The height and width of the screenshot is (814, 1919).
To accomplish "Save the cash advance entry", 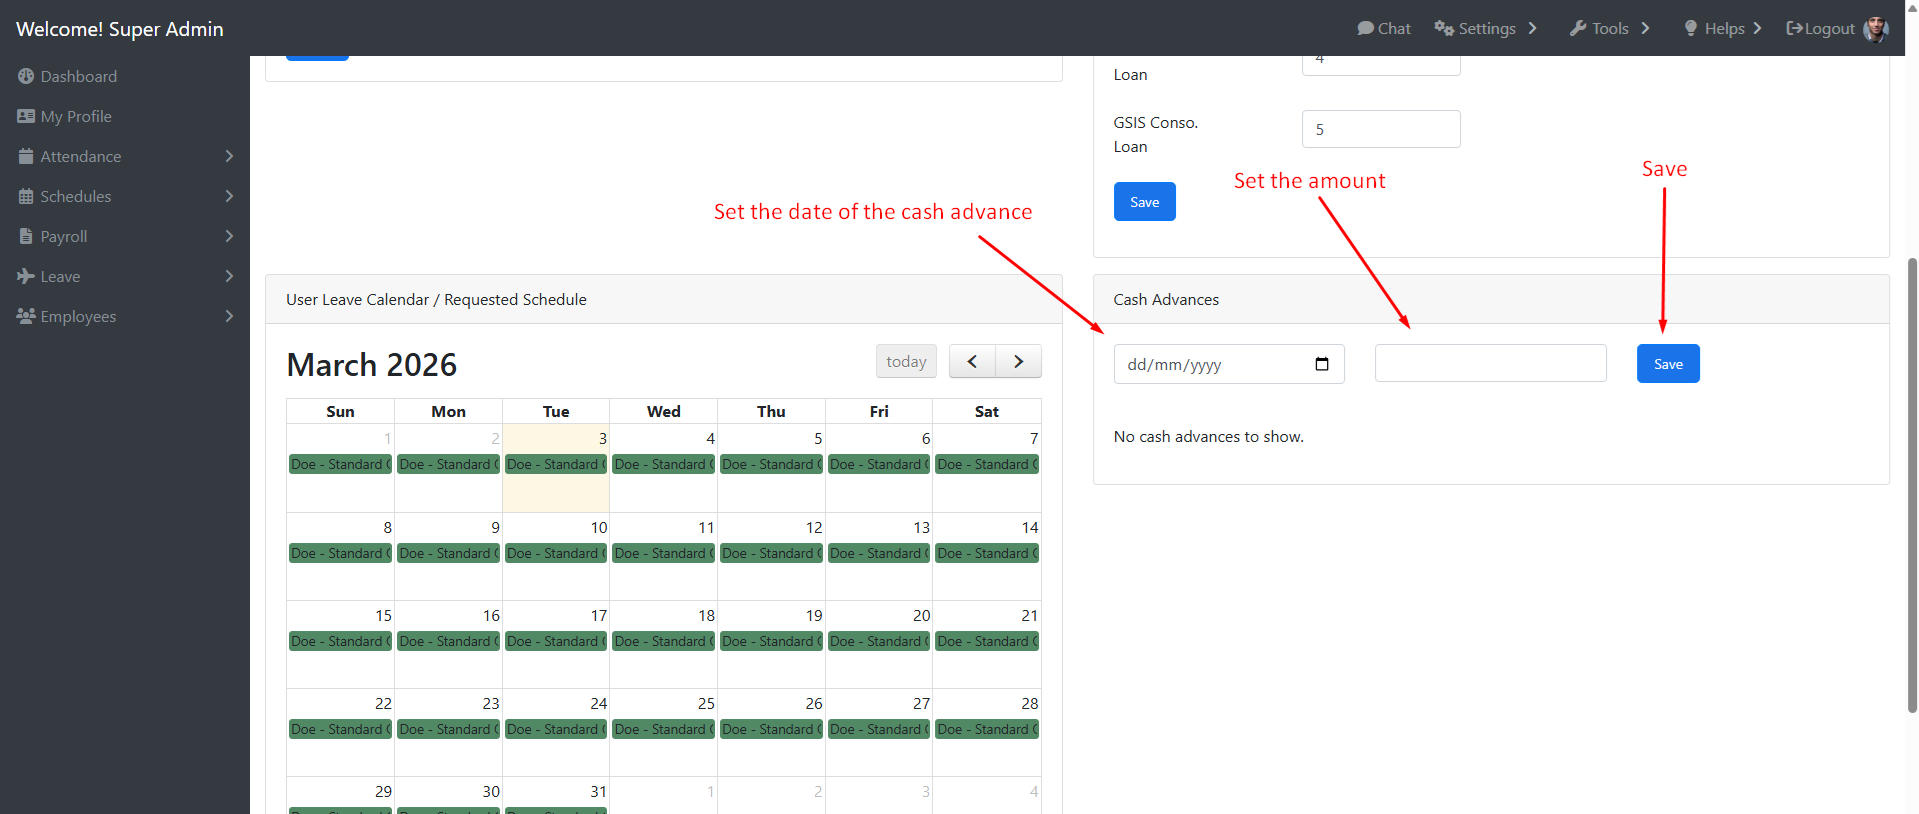I will [1667, 364].
